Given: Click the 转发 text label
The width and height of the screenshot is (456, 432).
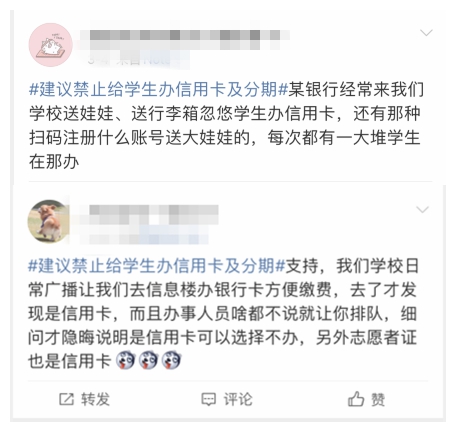Looking at the screenshot, I should coord(95,399).
